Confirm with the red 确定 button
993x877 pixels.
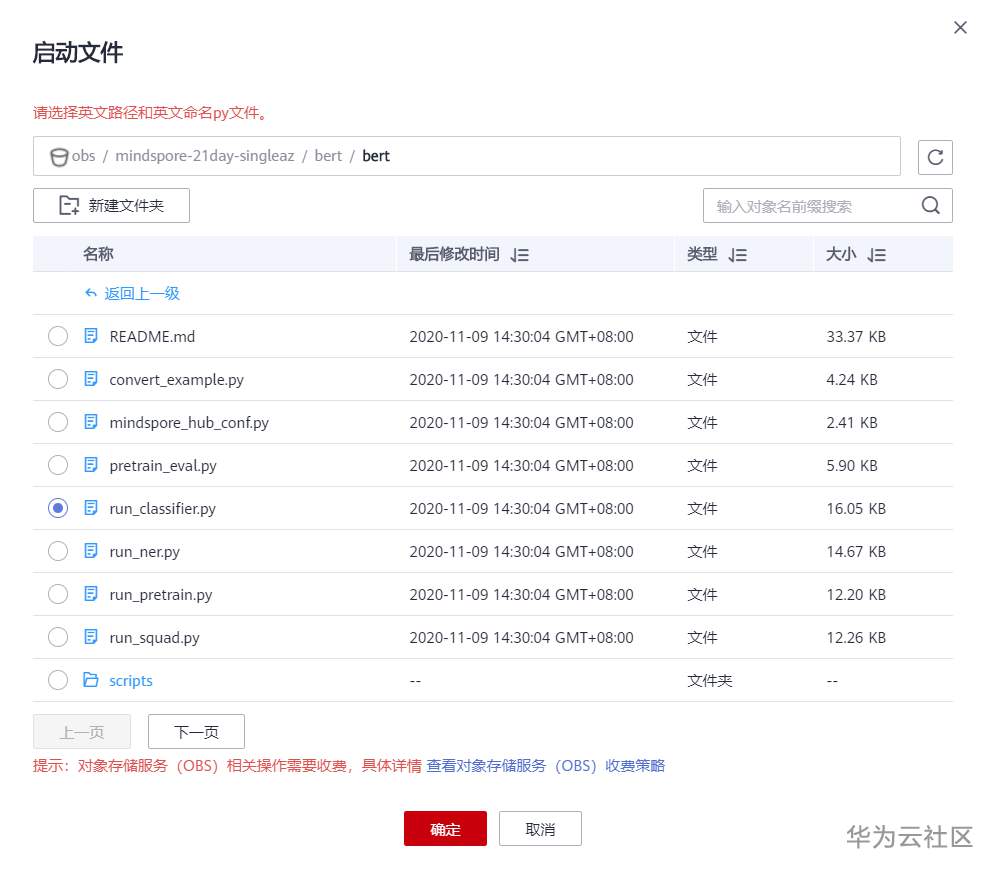(445, 828)
